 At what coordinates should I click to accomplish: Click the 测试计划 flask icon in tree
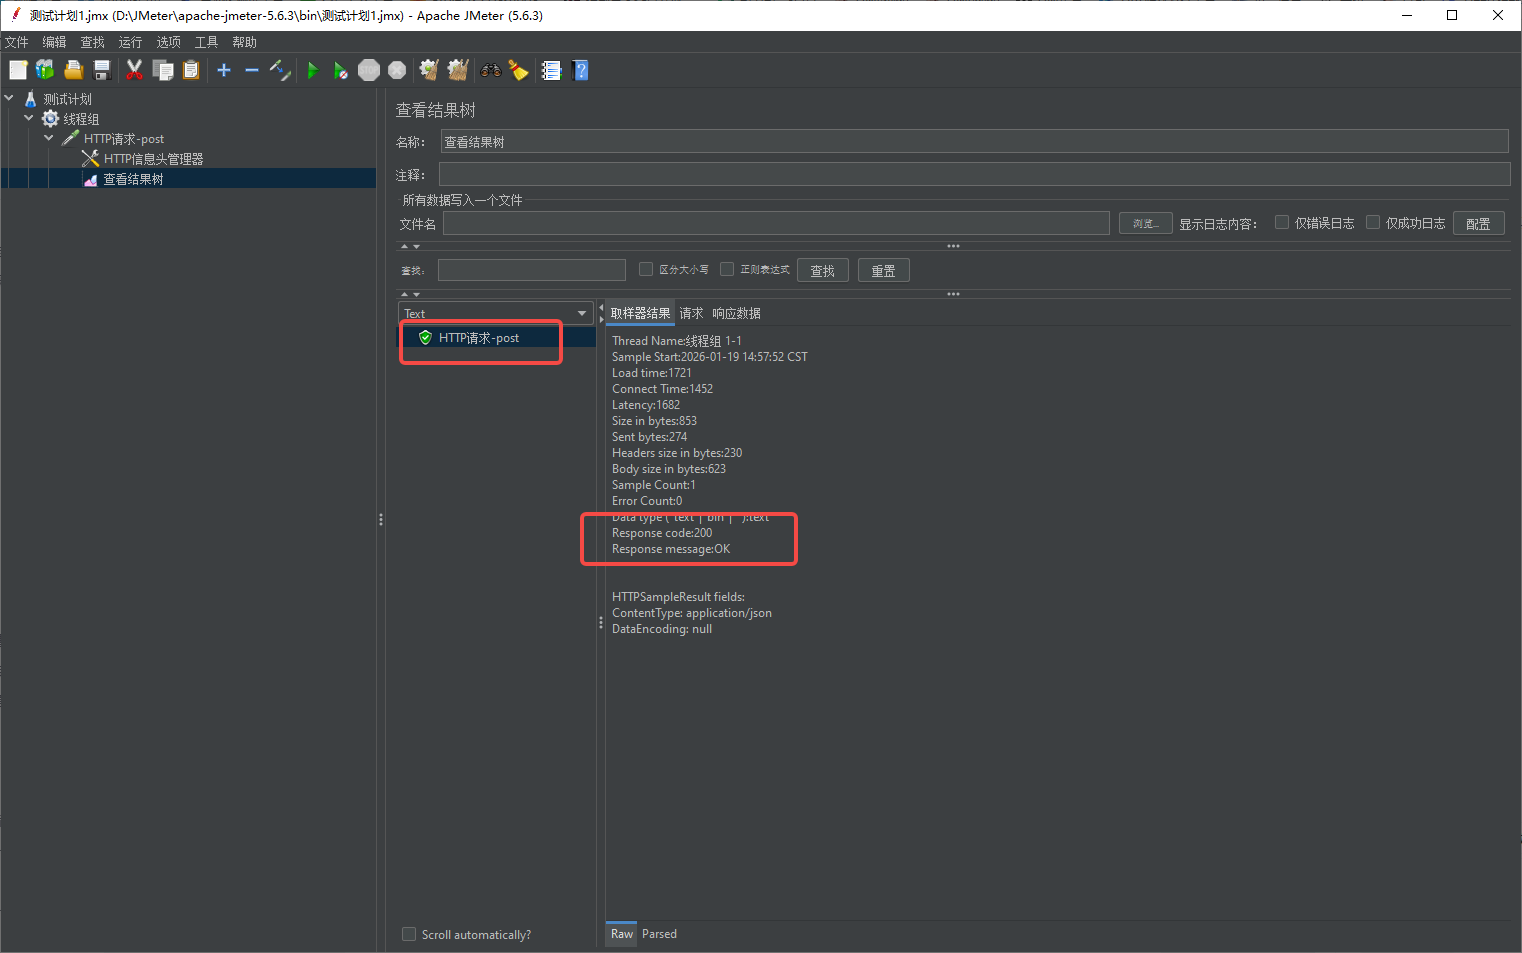click(x=31, y=99)
